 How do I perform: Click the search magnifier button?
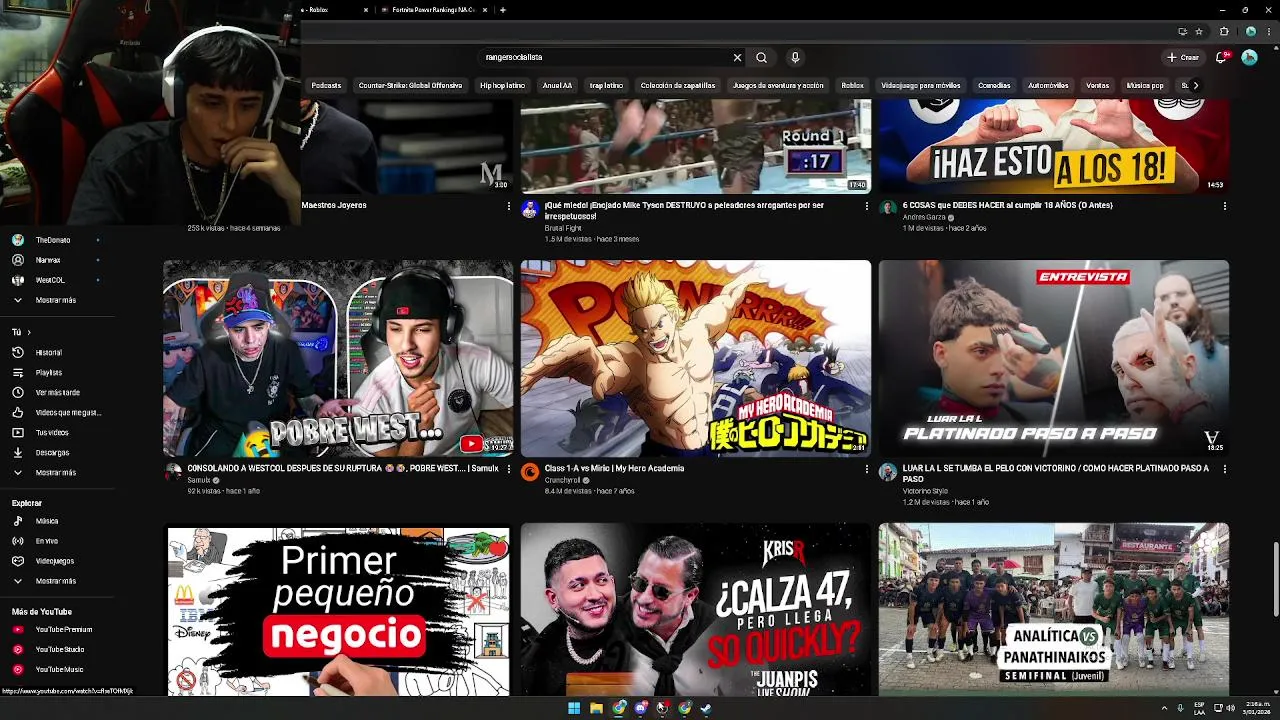[761, 57]
